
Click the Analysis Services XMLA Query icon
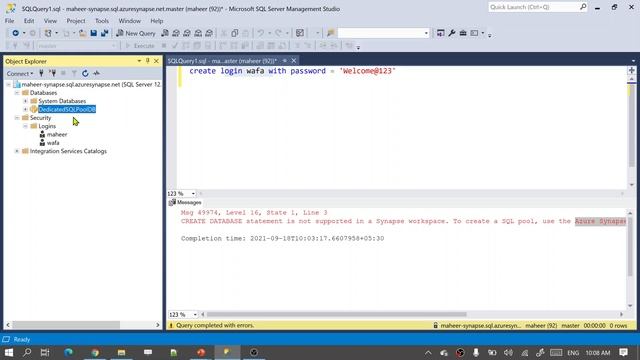(x=198, y=33)
